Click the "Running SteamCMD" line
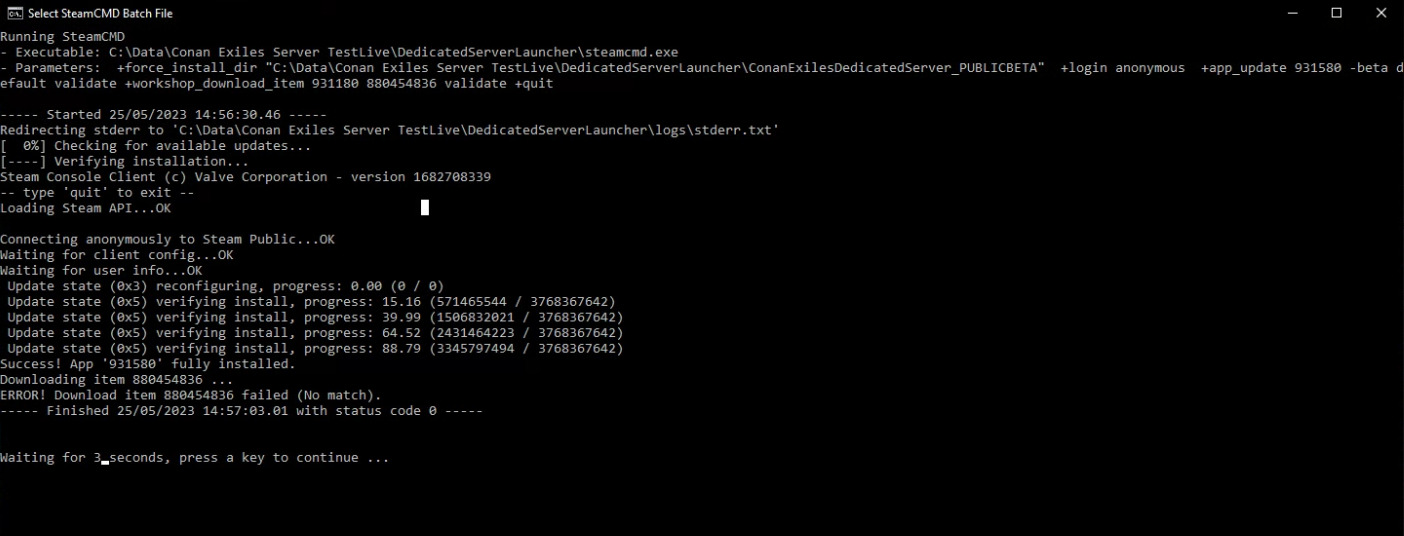 point(62,37)
